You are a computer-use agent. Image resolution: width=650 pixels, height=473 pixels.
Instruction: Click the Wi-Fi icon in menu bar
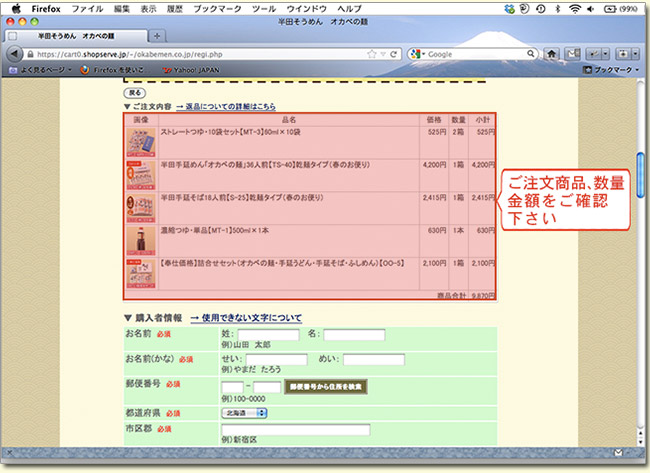tap(574, 7)
